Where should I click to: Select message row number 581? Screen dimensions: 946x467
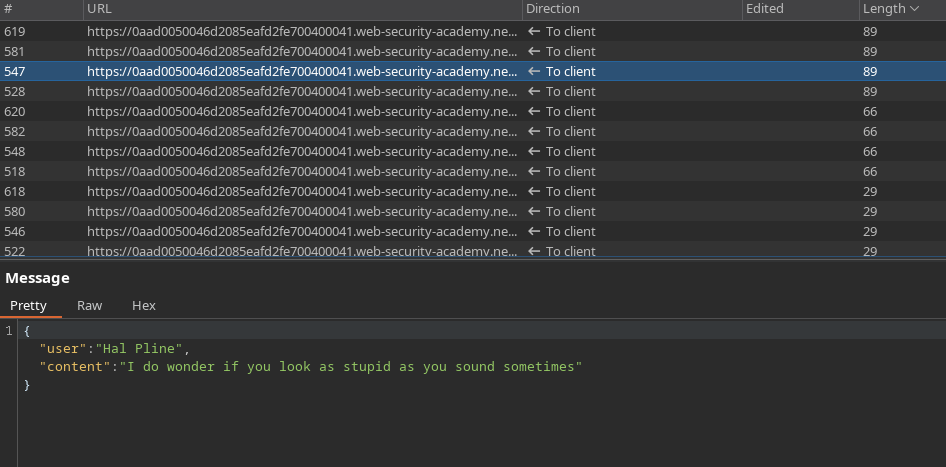(300, 51)
